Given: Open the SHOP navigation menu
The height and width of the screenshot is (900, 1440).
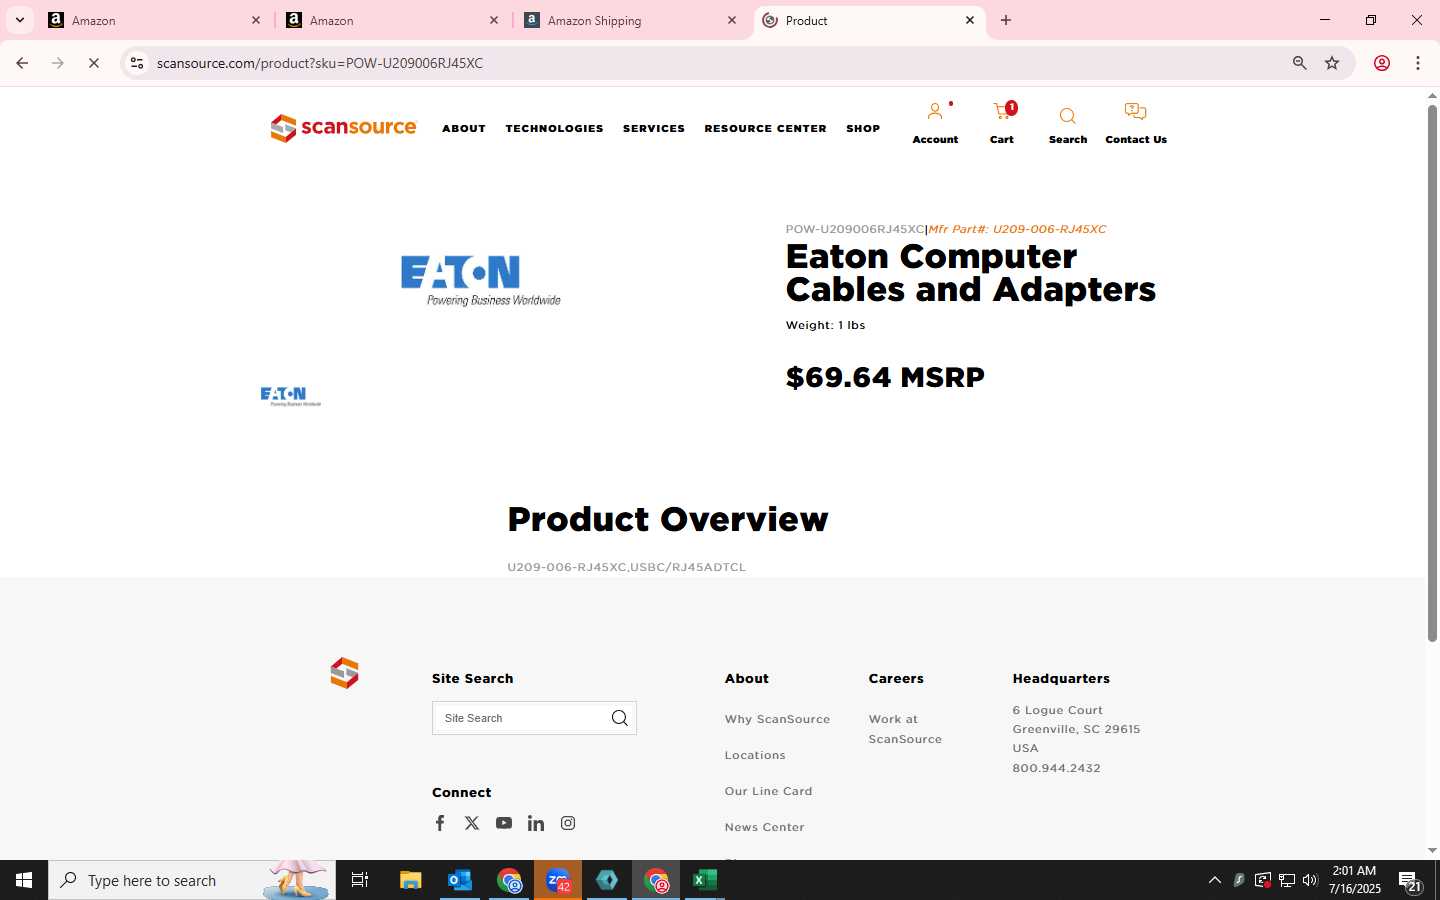Looking at the screenshot, I should click(863, 128).
